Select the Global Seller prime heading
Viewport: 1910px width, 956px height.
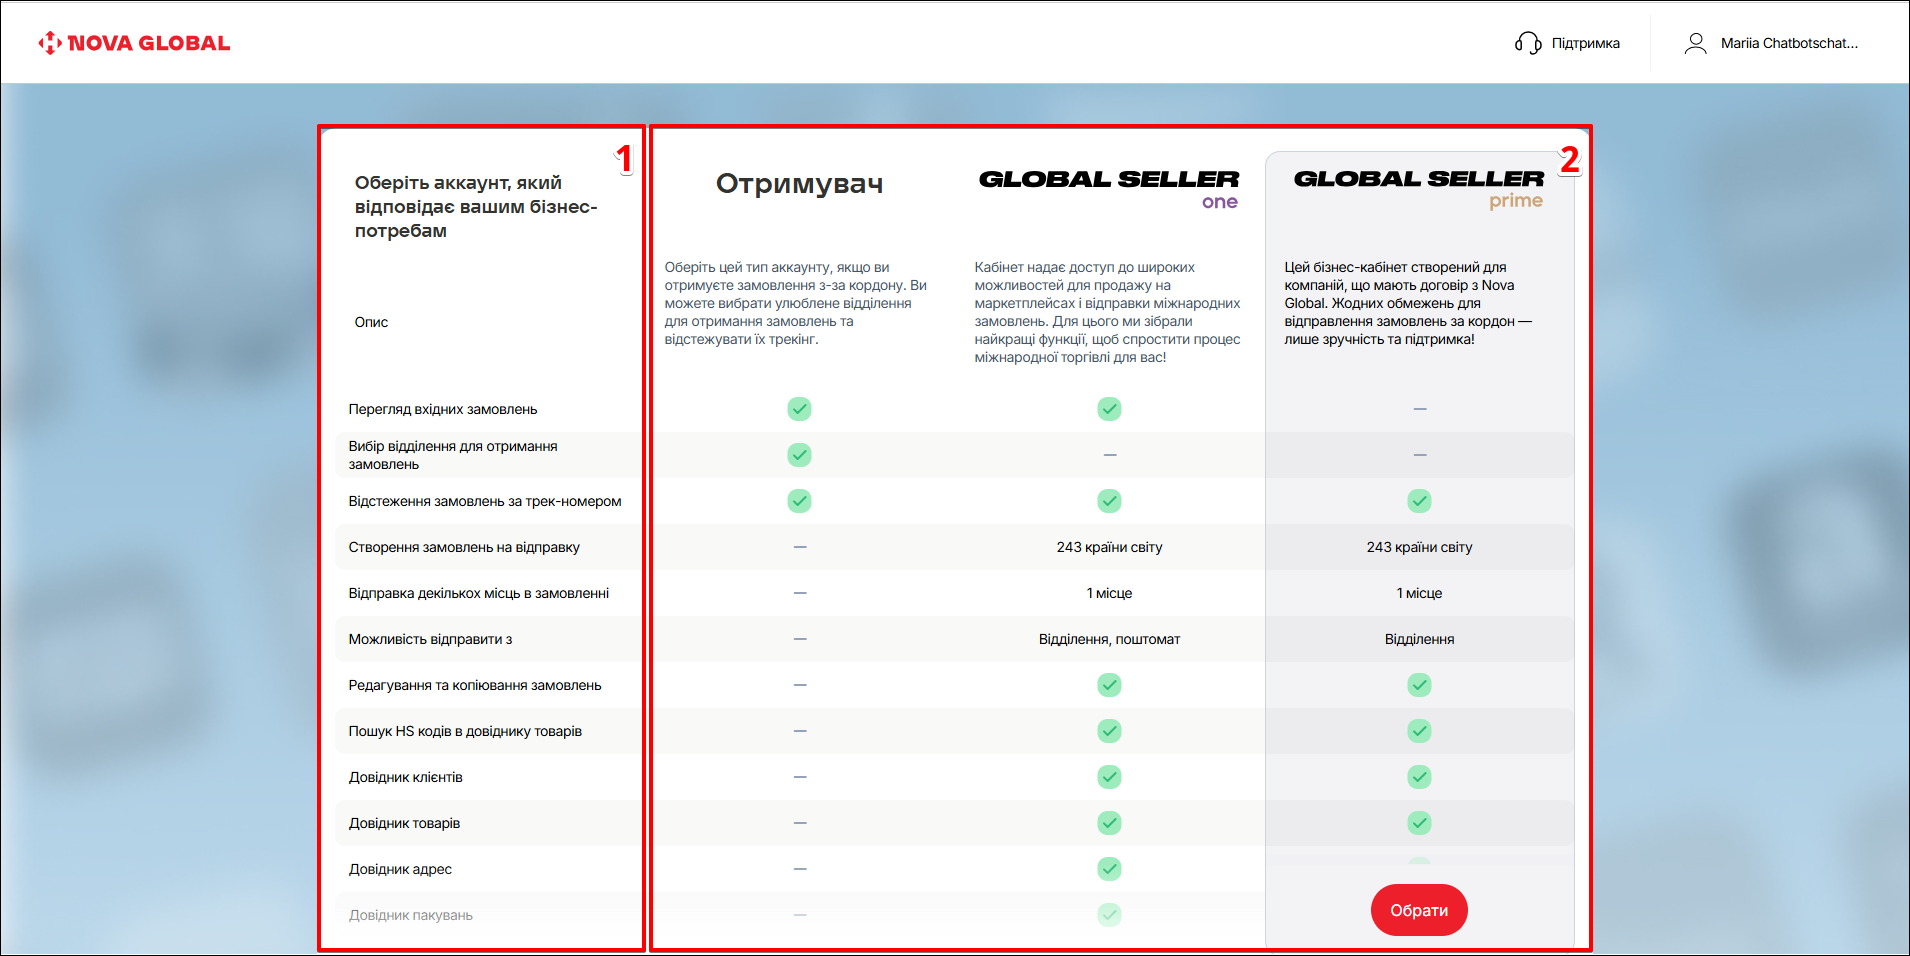click(x=1418, y=187)
